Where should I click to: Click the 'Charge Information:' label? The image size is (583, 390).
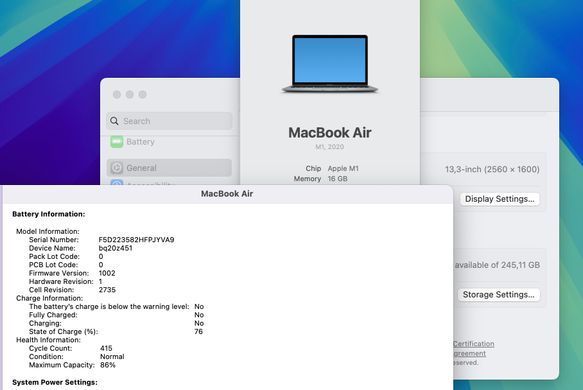click(49, 298)
